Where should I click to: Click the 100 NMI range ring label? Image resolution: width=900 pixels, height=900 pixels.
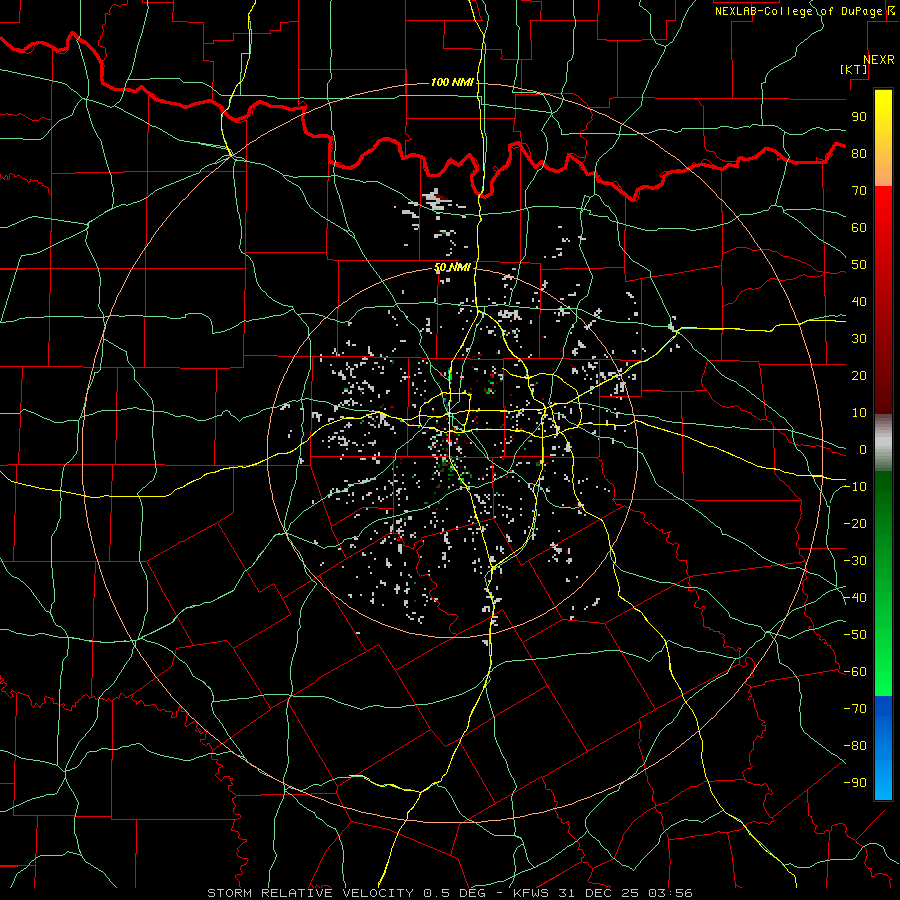click(x=452, y=82)
